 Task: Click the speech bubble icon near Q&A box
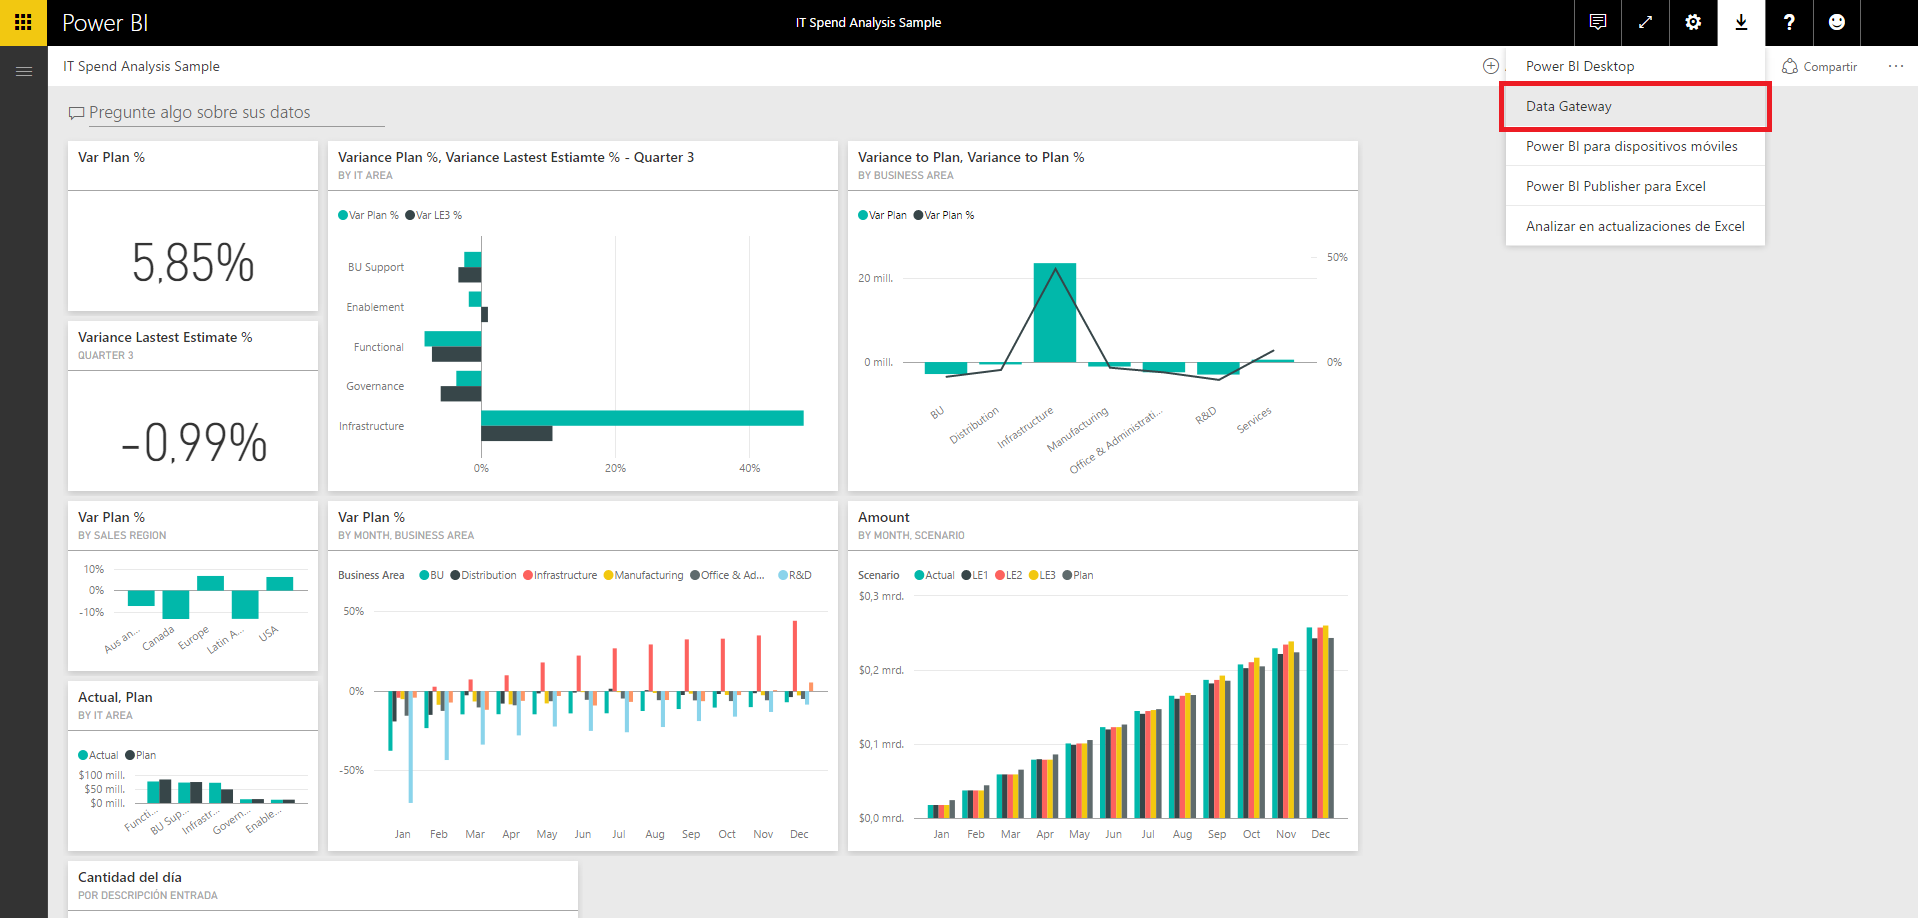pyautogui.click(x=75, y=112)
